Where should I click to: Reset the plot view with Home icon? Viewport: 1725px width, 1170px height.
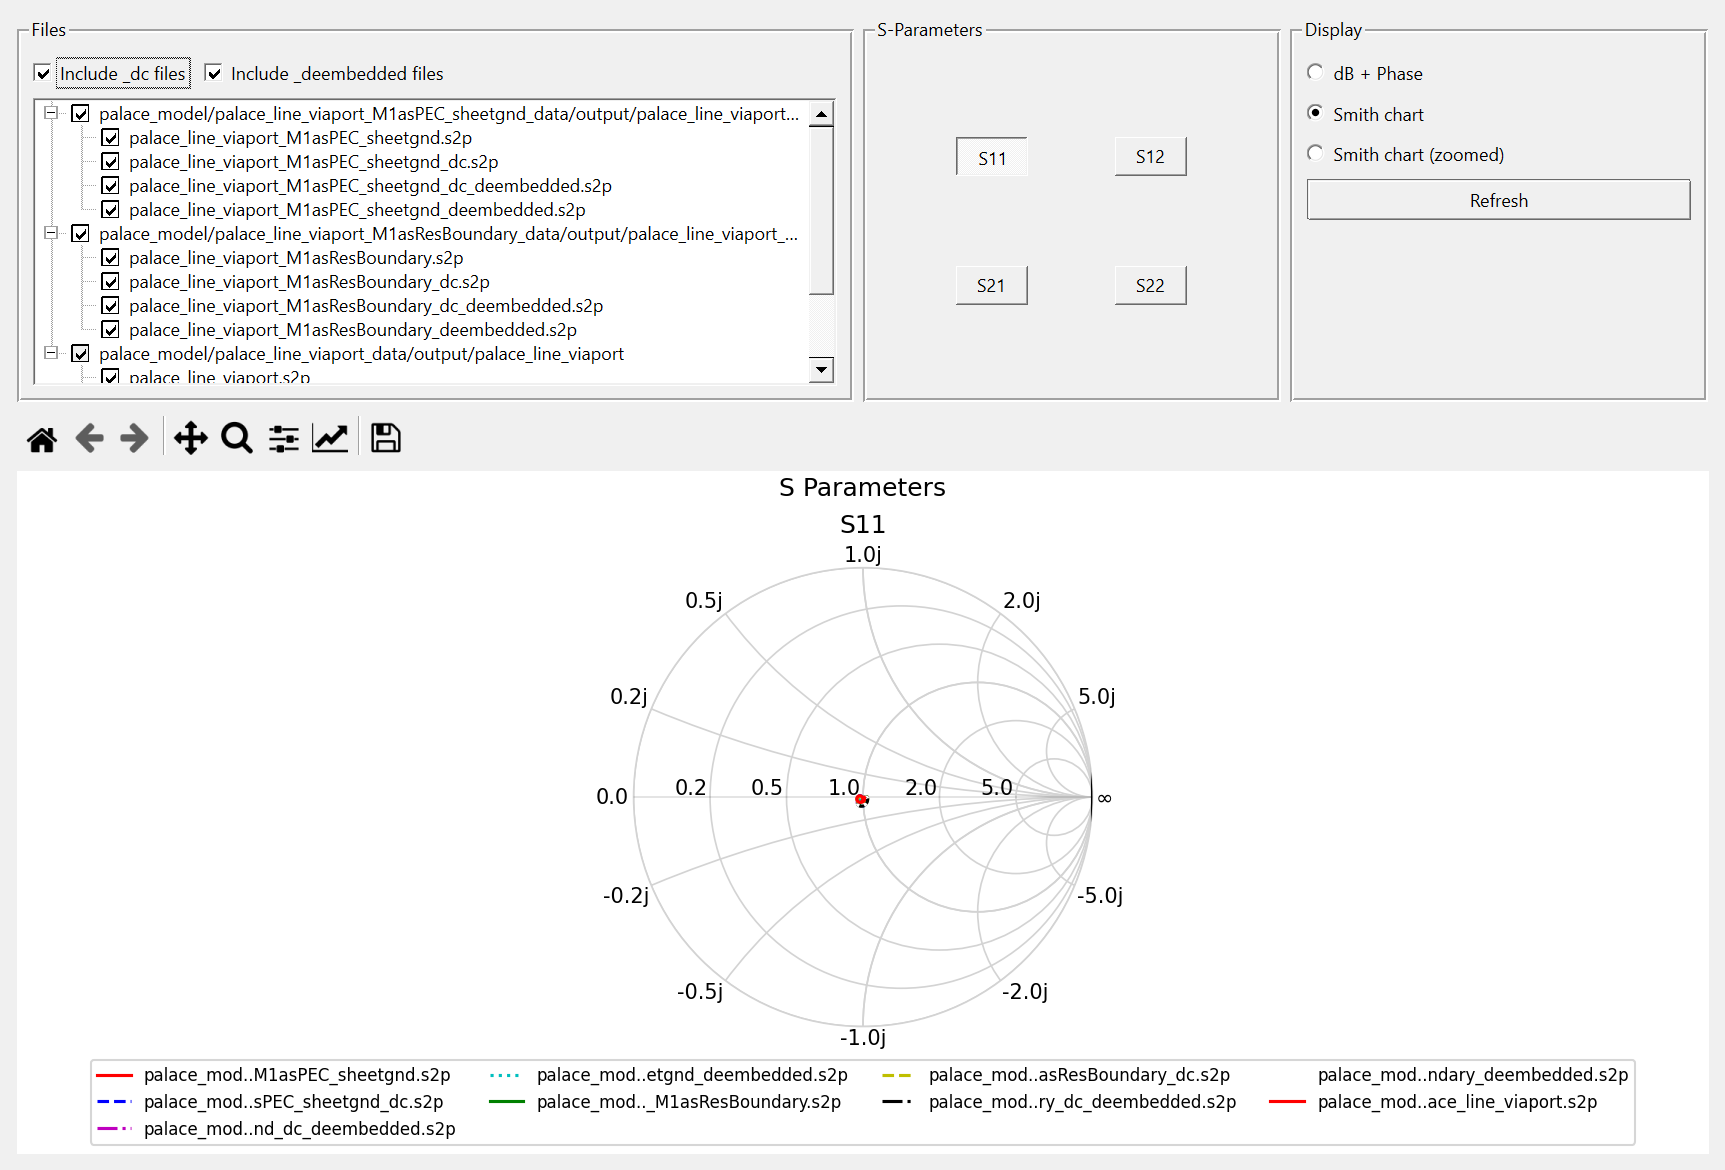tap(42, 438)
